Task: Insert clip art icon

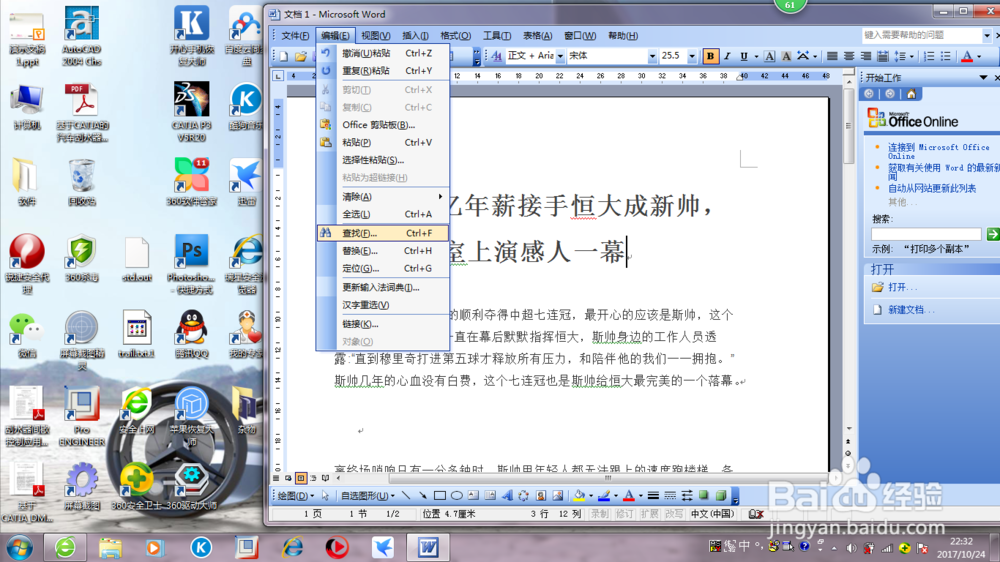Action: 541,496
